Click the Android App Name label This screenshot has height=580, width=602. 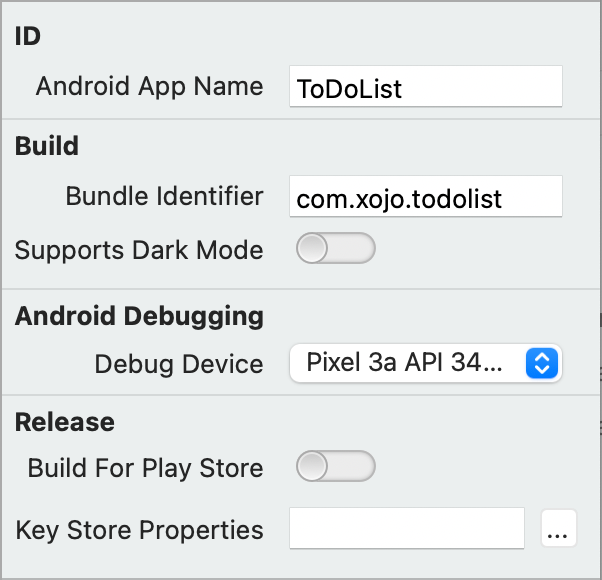point(149,86)
